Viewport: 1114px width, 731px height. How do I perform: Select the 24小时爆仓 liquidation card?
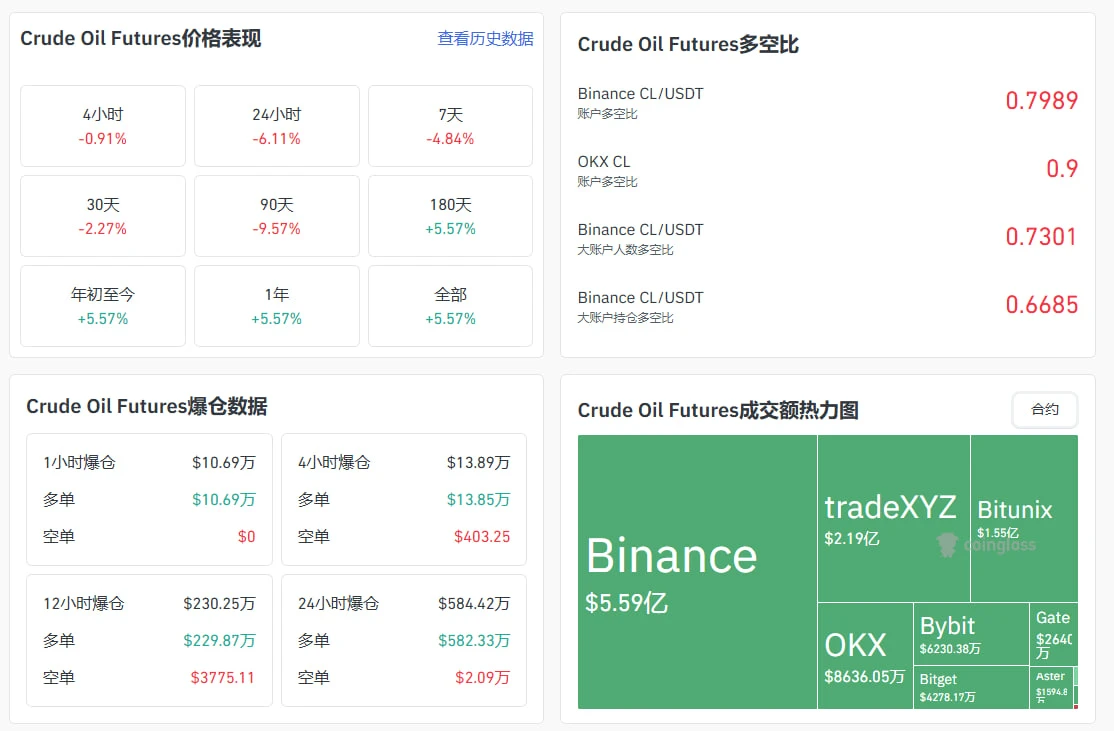pyautogui.click(x=404, y=641)
